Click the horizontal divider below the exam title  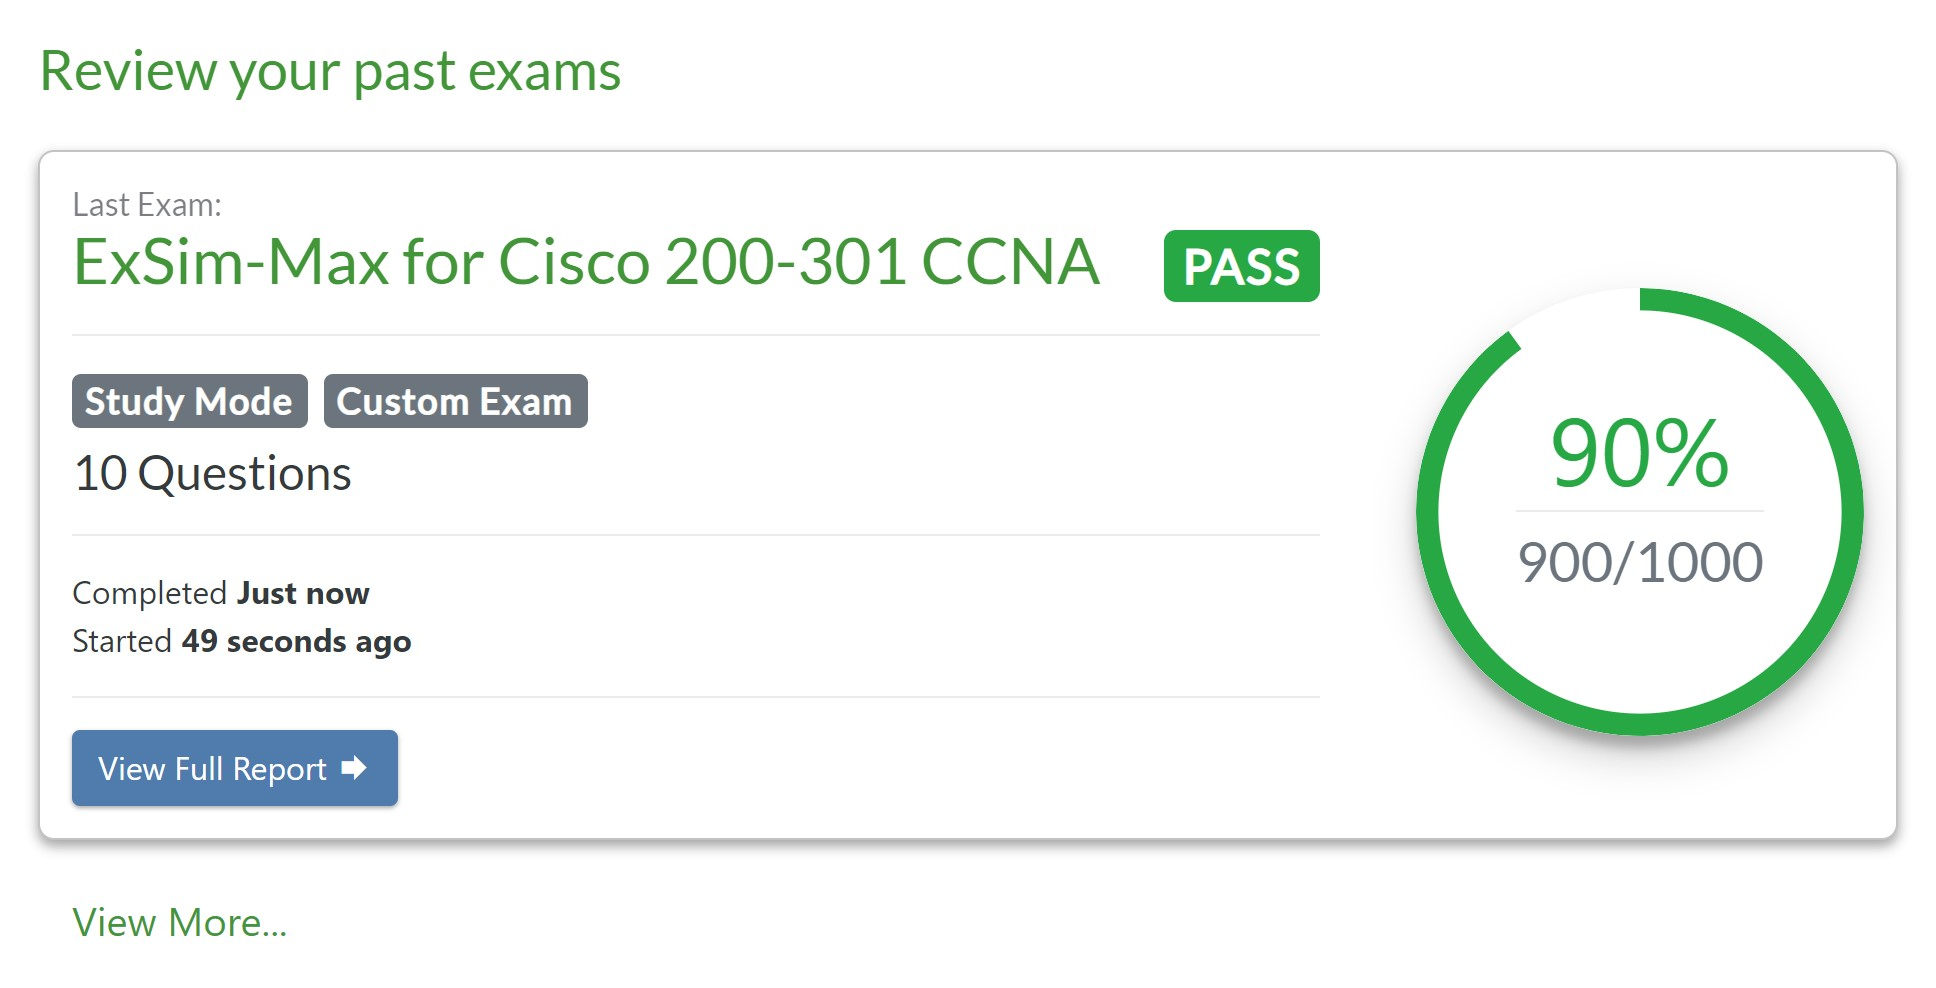[695, 335]
